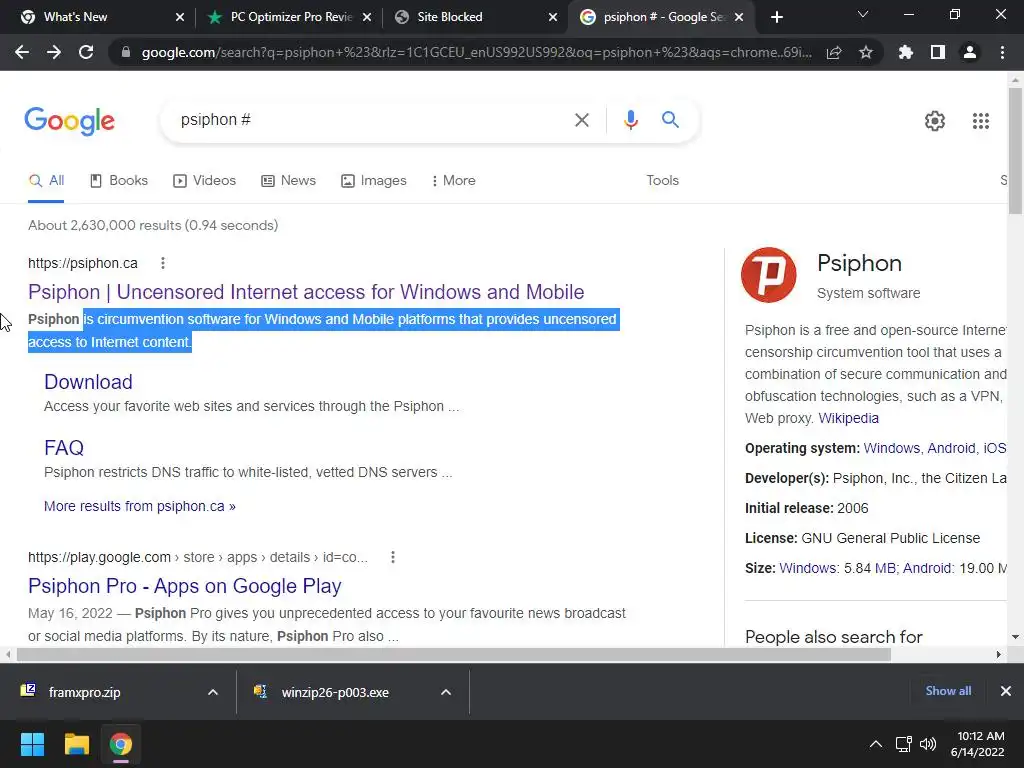The image size is (1024, 768).
Task: Reload the current page
Action: click(x=86, y=52)
